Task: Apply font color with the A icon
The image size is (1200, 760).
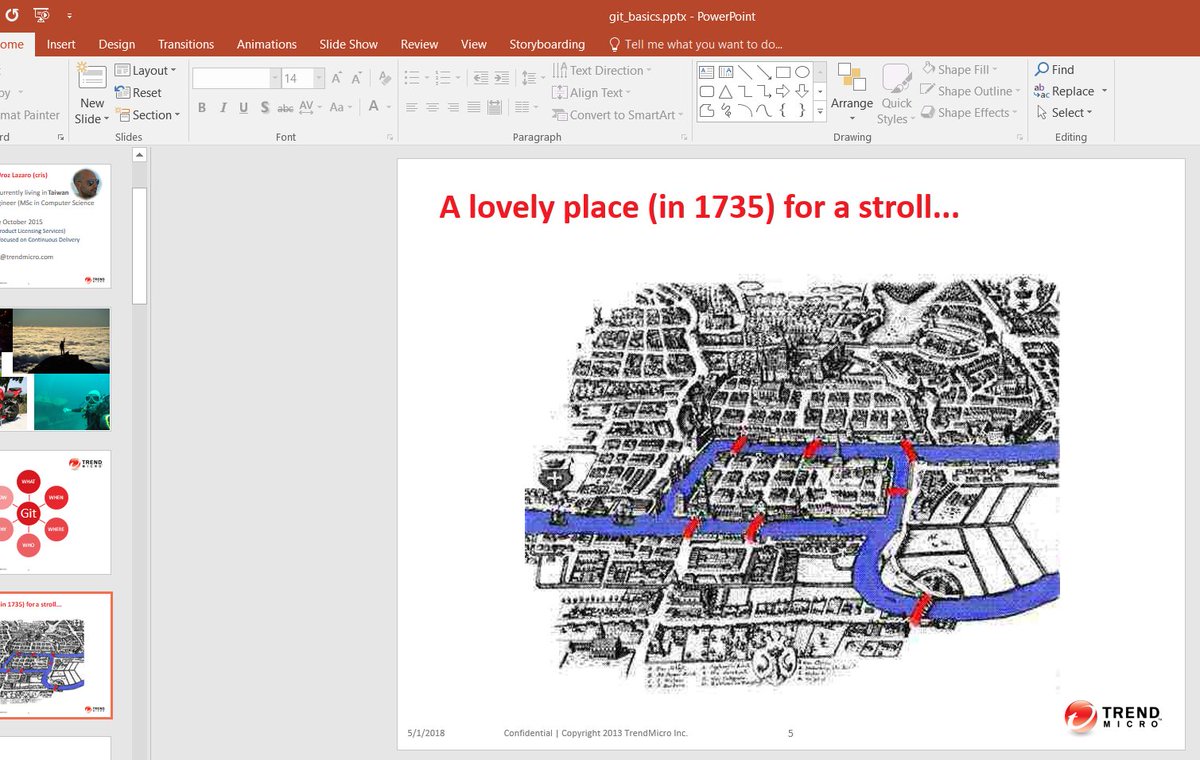Action: tap(374, 107)
